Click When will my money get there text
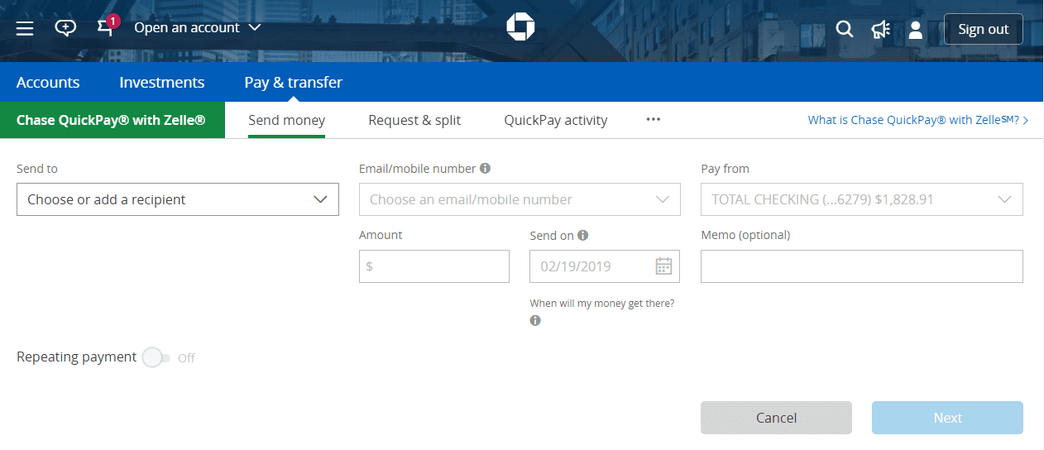 602,304
